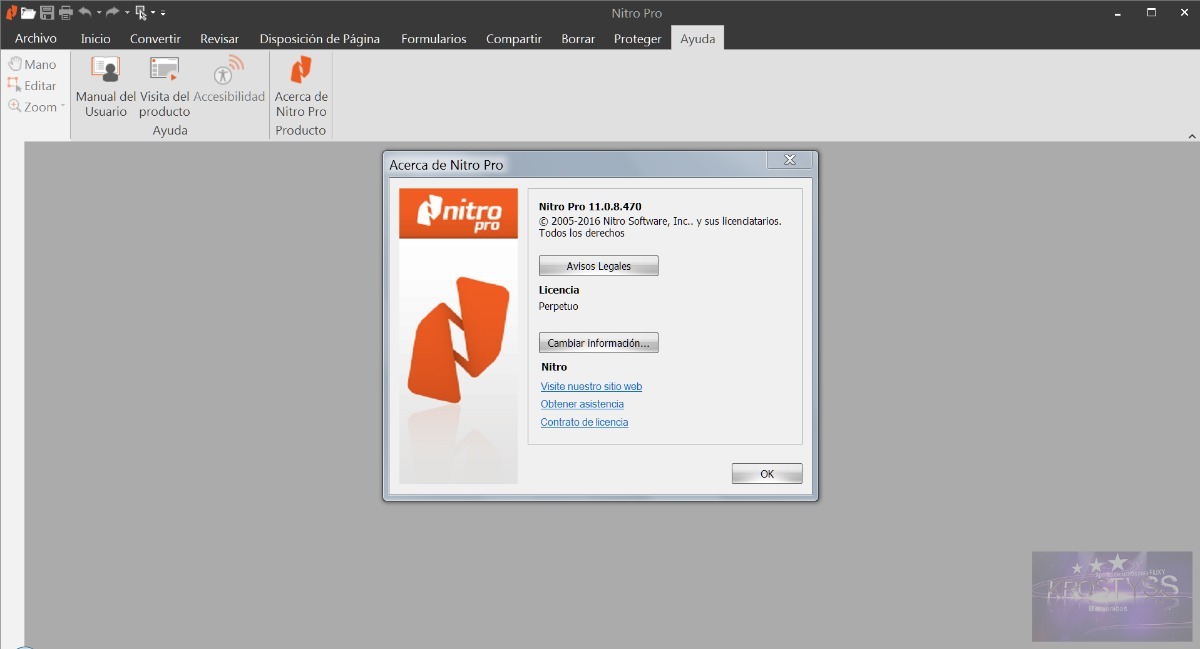Undo with the back arrow icon
Viewport: 1200px width, 649px height.
tap(85, 12)
